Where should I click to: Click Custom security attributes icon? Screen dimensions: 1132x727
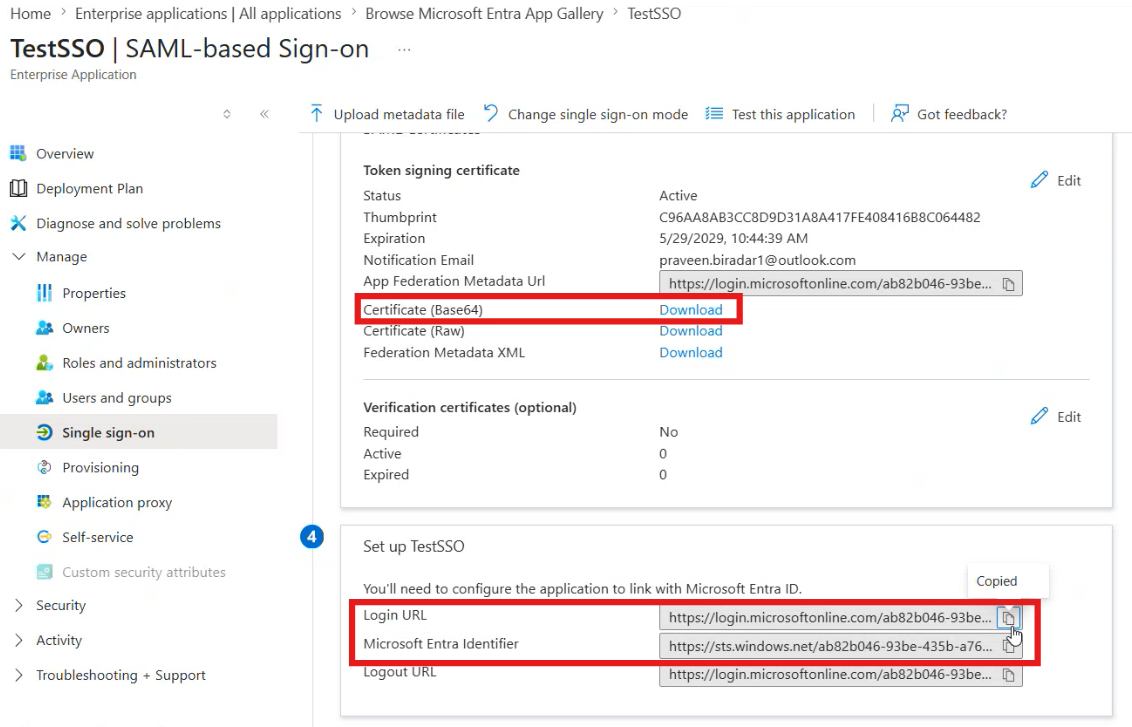(44, 572)
